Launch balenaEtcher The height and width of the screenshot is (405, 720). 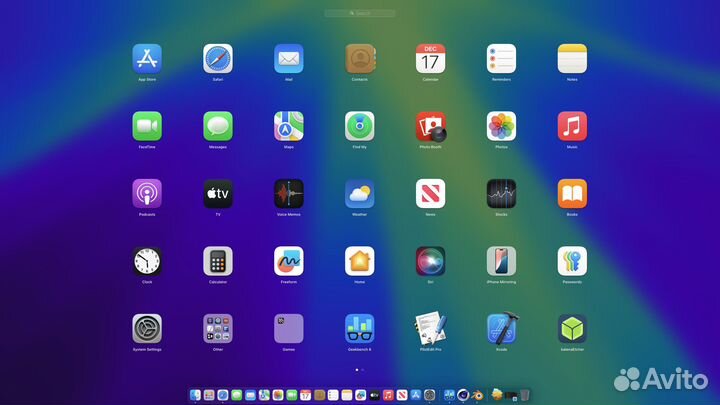pyautogui.click(x=572, y=329)
